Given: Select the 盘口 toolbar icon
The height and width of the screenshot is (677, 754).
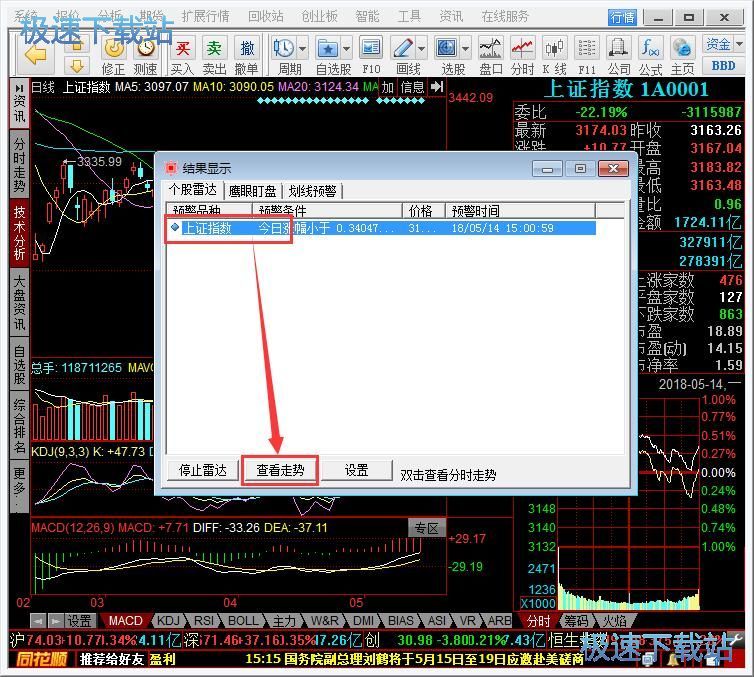Looking at the screenshot, I should point(490,55).
